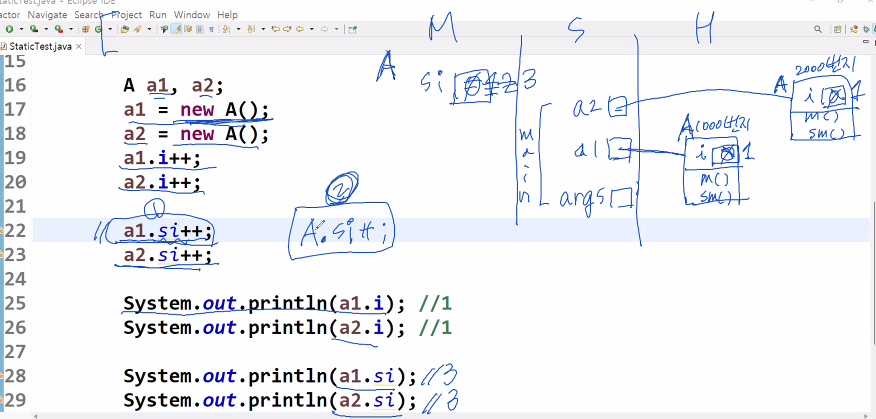Click the warning marker on line 29
This screenshot has width=876, height=419.
[x=2, y=400]
